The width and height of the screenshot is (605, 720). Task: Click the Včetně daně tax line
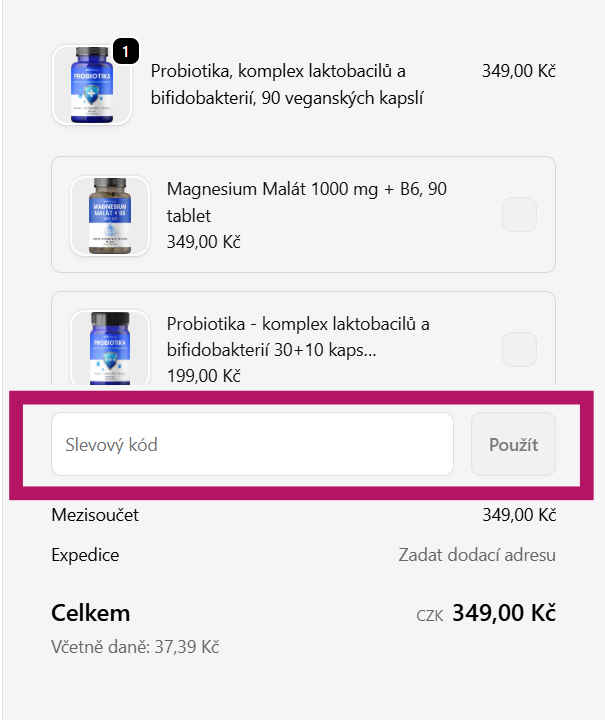click(x=135, y=647)
